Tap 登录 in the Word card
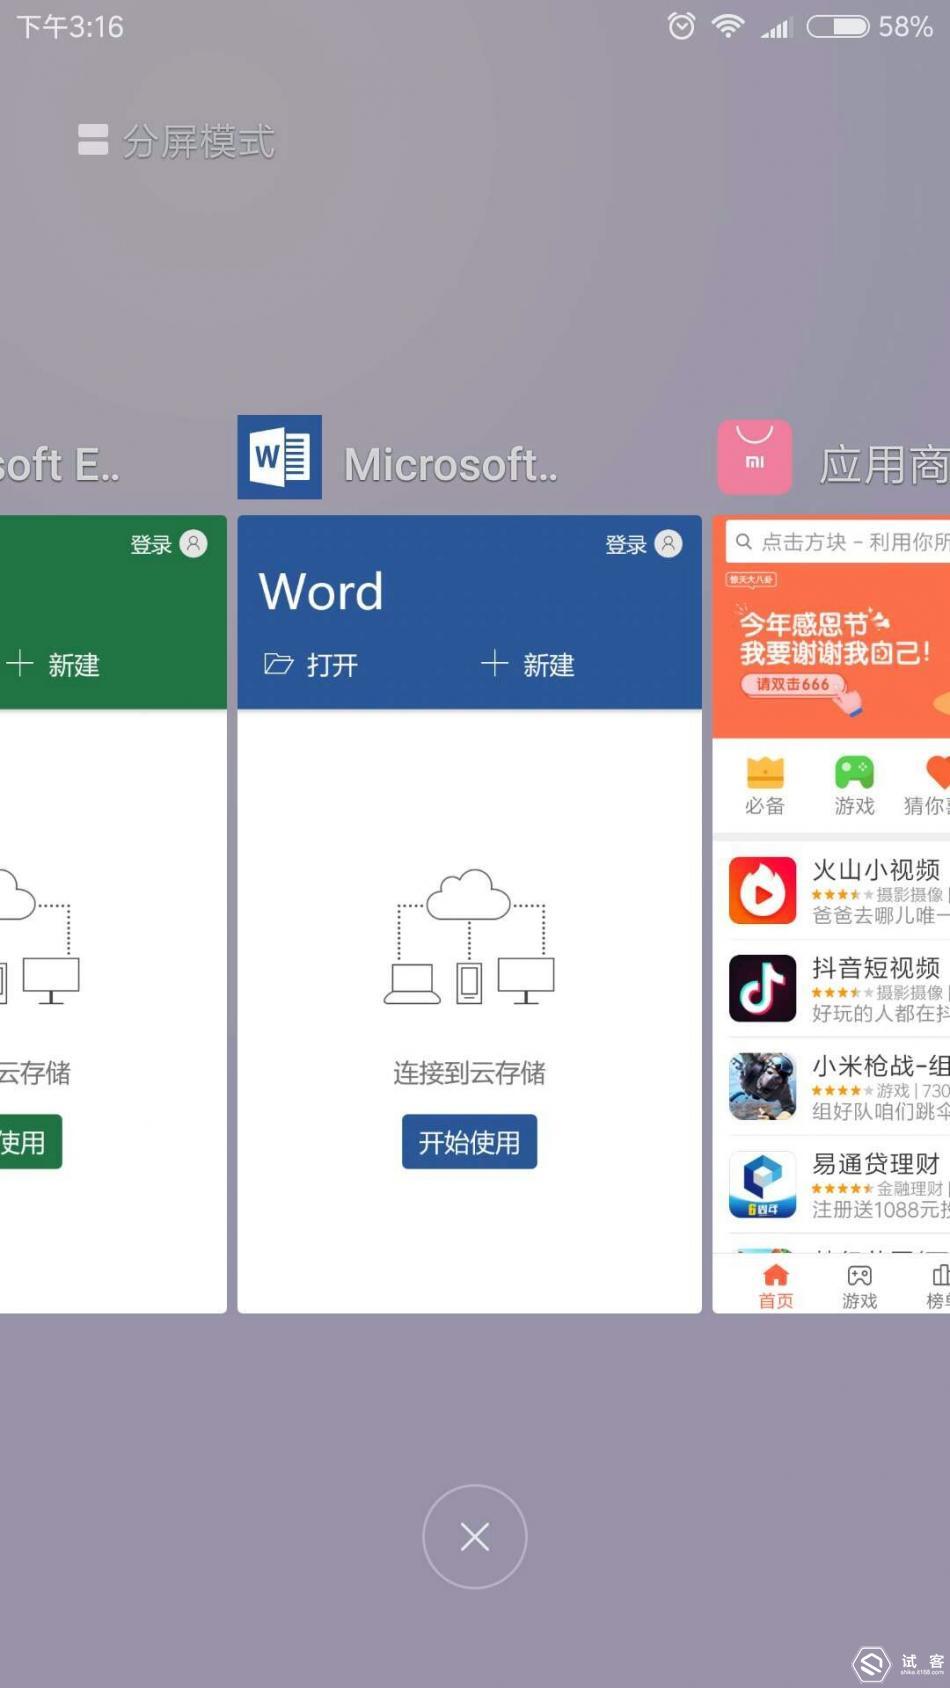The width and height of the screenshot is (950, 1688). coord(626,544)
